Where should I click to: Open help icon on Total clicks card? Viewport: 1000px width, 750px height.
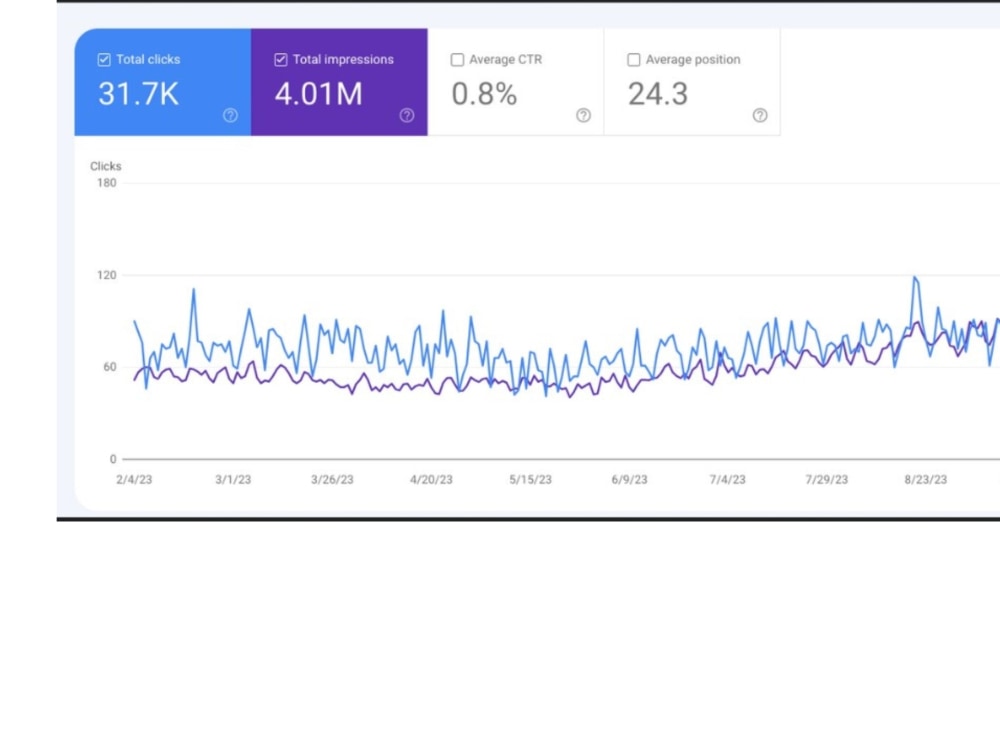coord(230,115)
